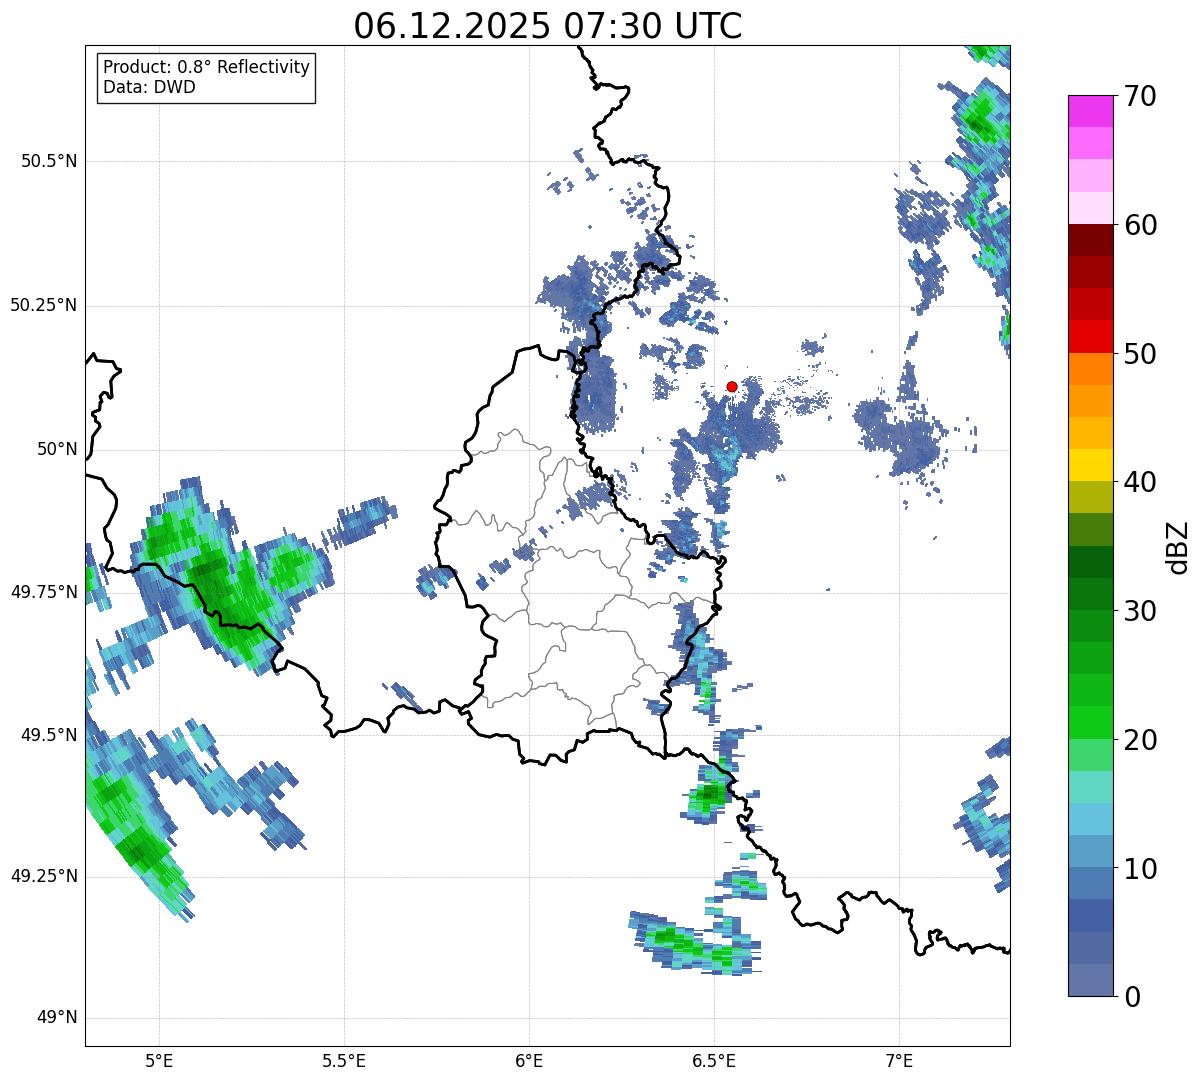This screenshot has width=1202, height=1081.
Task: Click the colorbar tick label 40
Action: pyautogui.click(x=1140, y=482)
